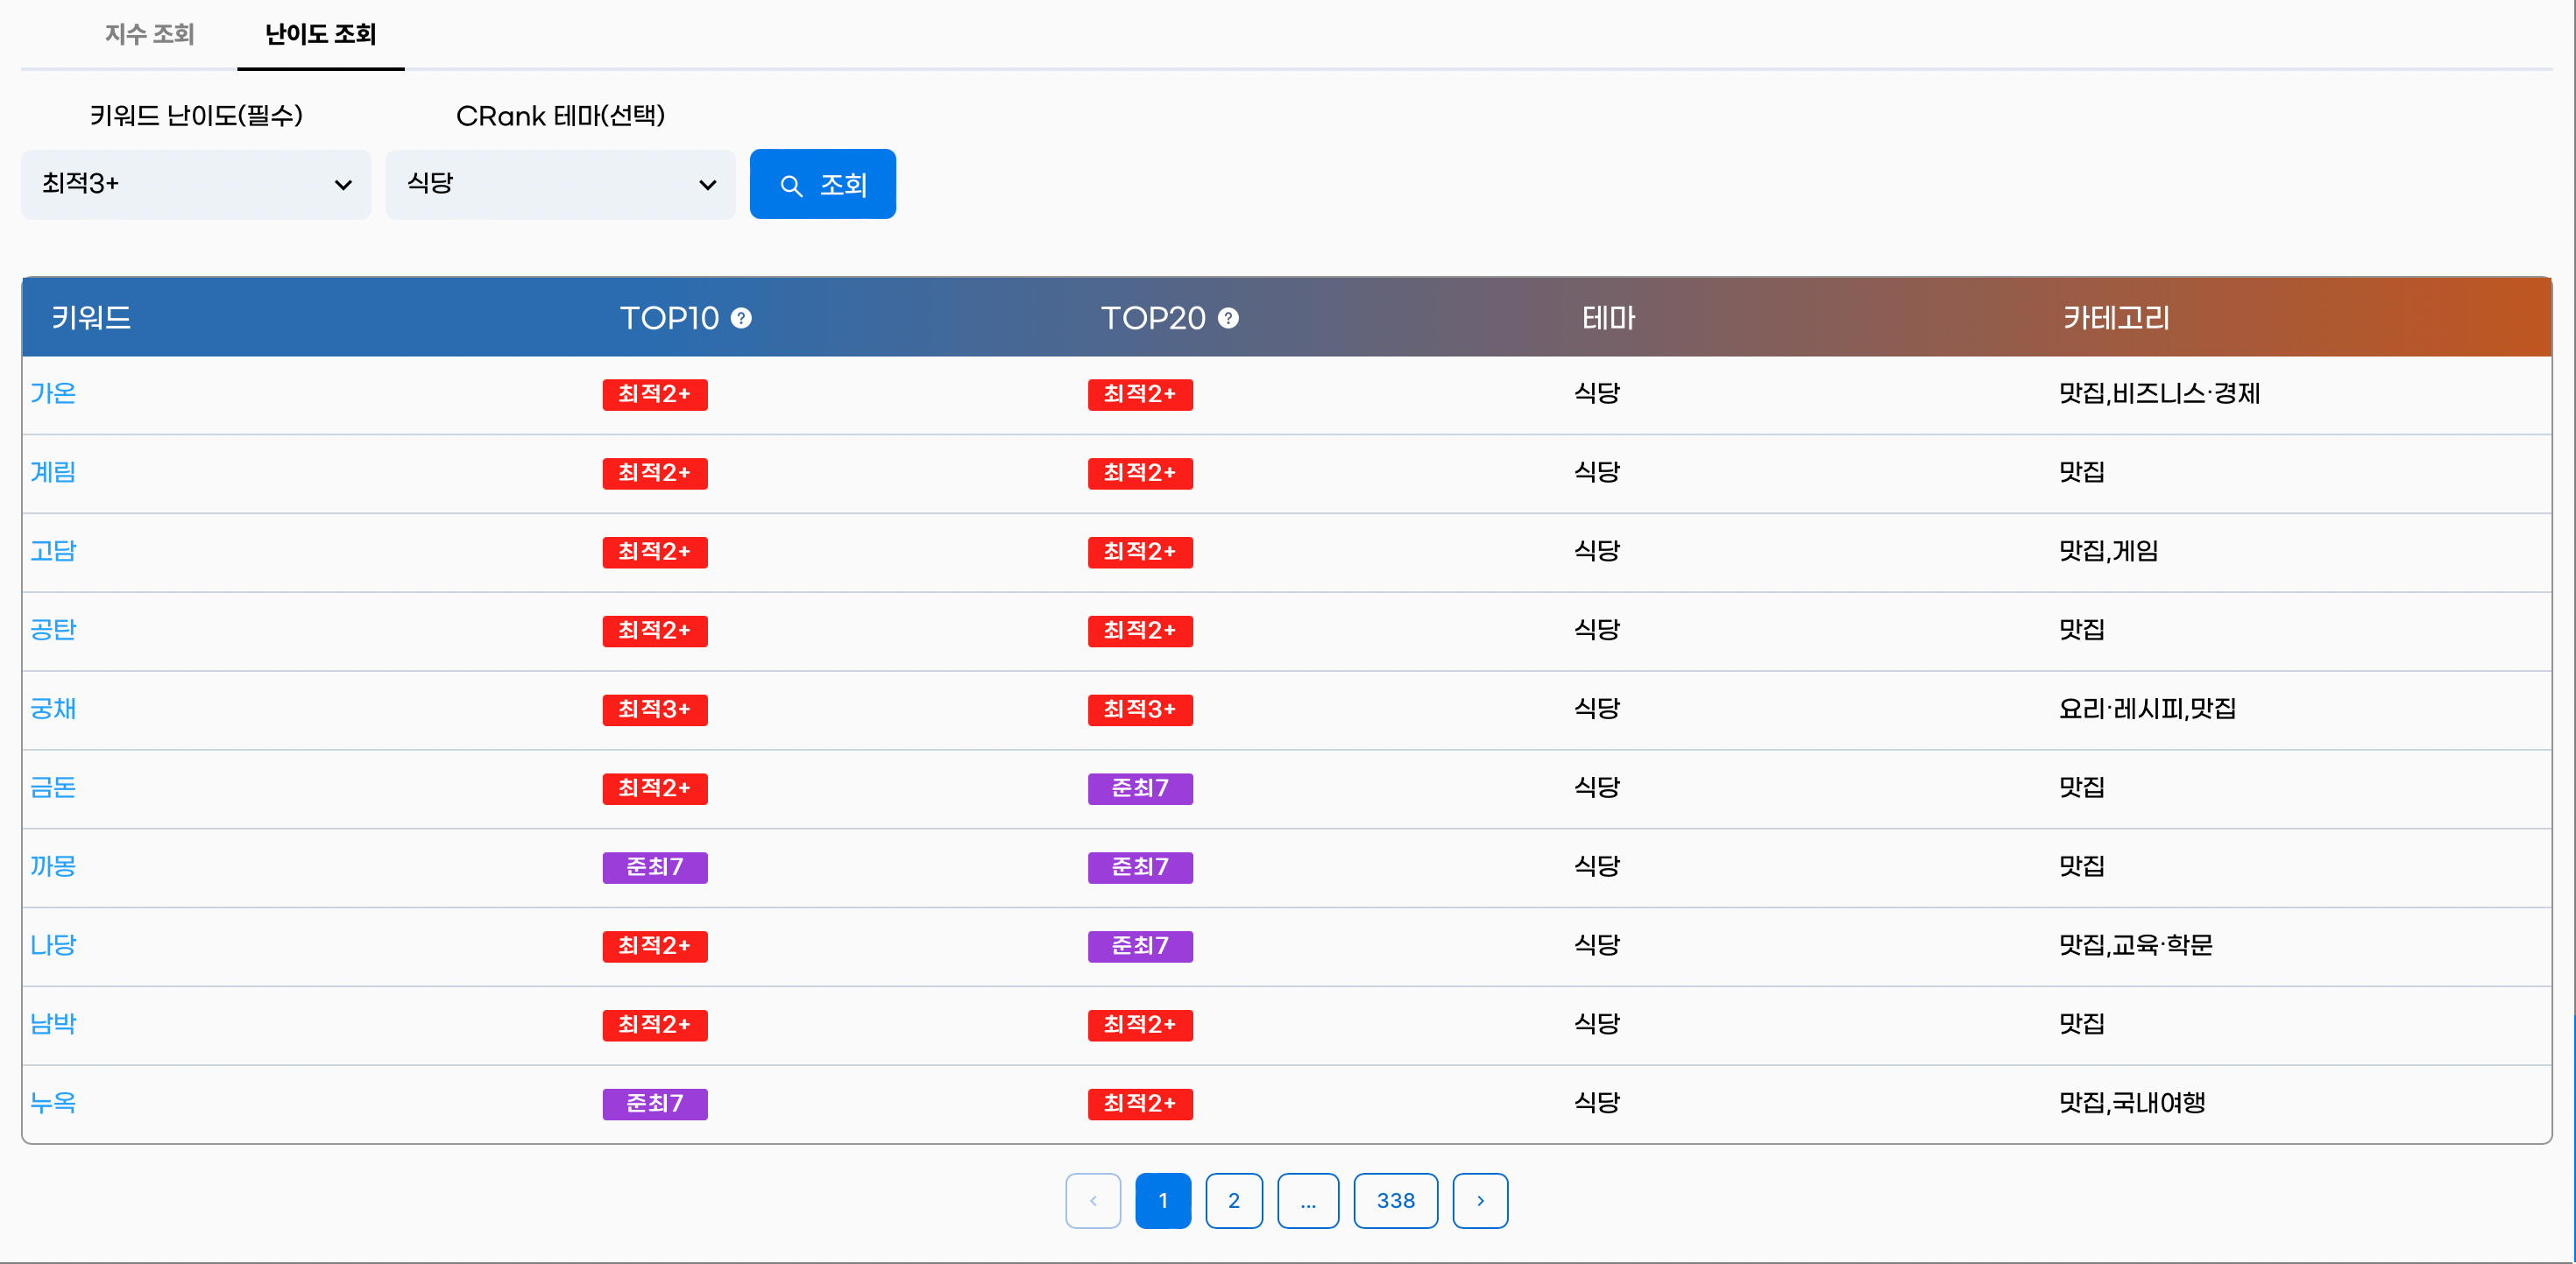Open the CRank 테마 dropdown showing 식당
This screenshot has width=2576, height=1264.
point(560,184)
